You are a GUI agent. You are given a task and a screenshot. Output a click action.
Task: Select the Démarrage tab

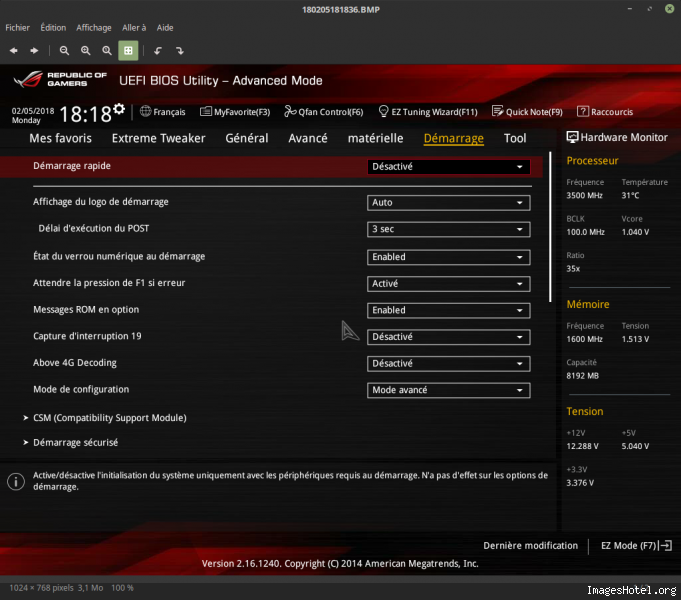[x=453, y=138]
